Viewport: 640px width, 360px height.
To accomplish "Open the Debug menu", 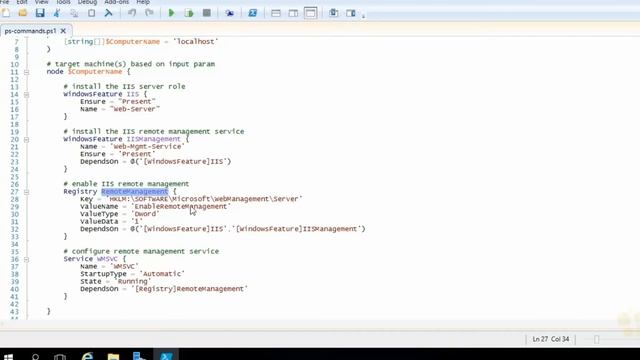I will [87, 2].
